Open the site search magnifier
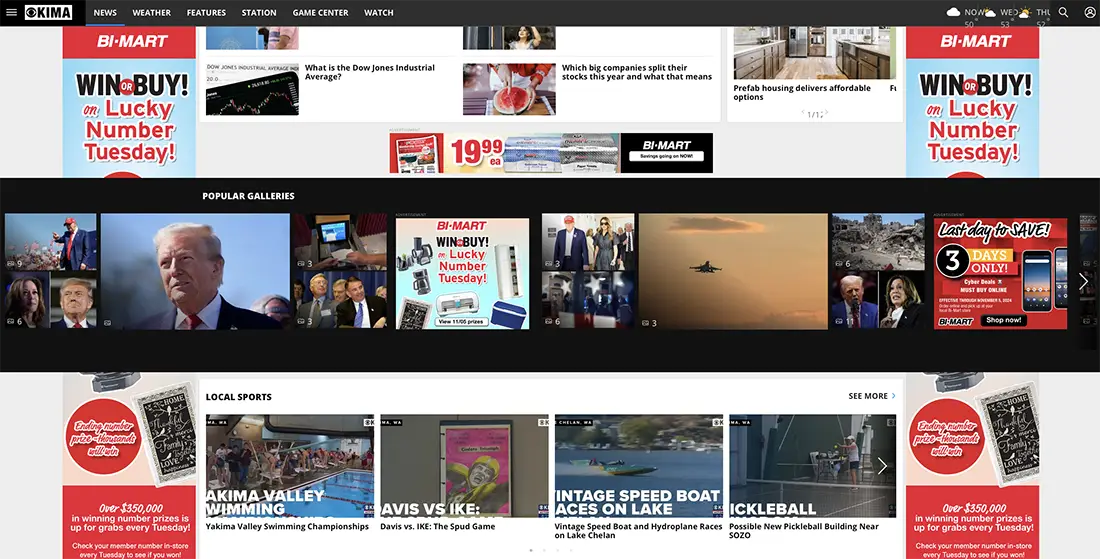 point(1064,12)
